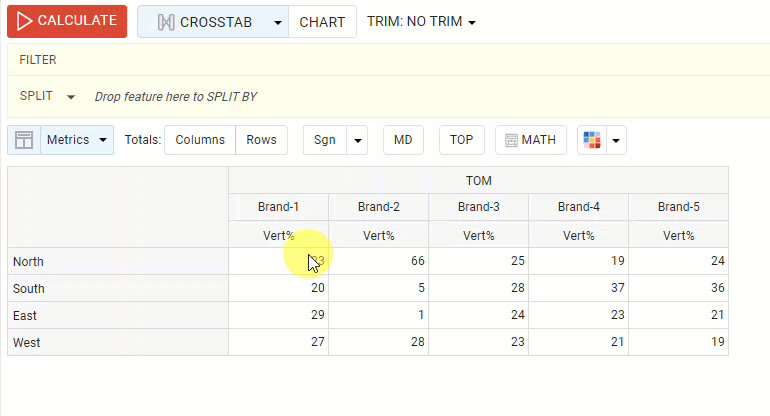Expand the SPLIT dropdown arrow
Viewport: 770px width, 416px height.
(x=71, y=97)
